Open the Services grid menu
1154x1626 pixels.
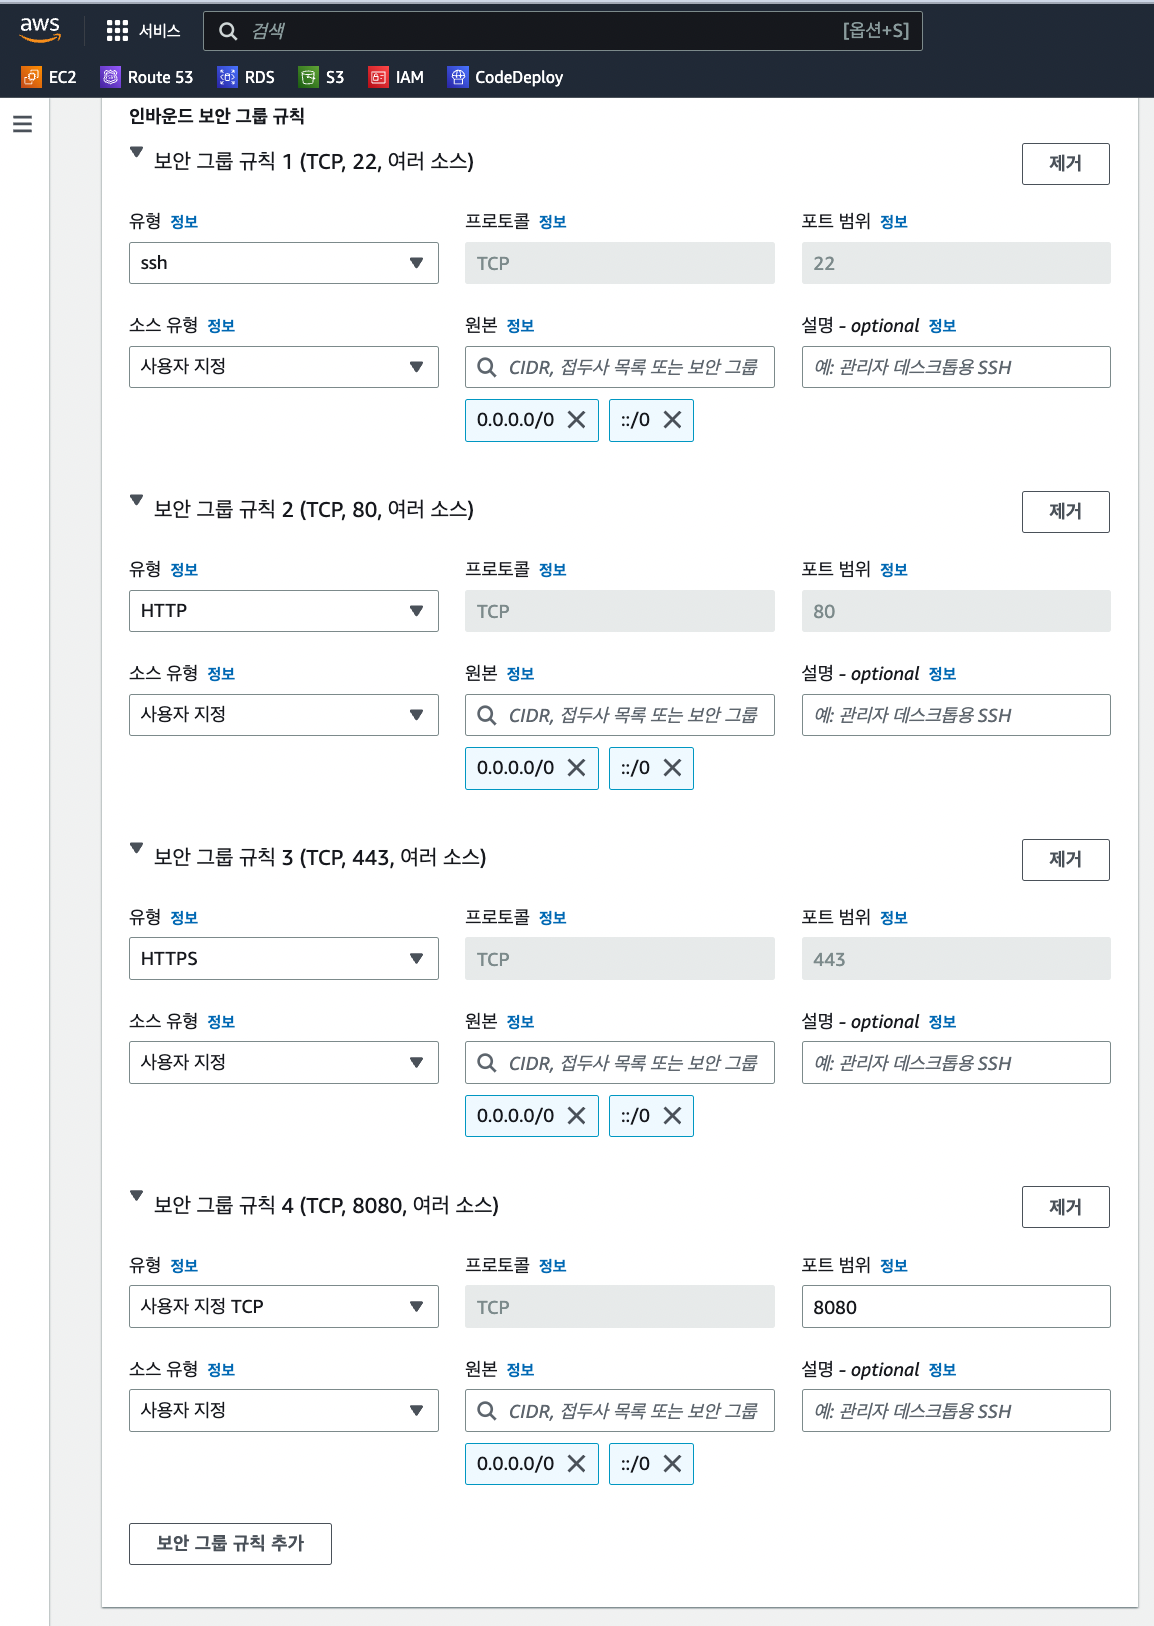pyautogui.click(x=117, y=31)
